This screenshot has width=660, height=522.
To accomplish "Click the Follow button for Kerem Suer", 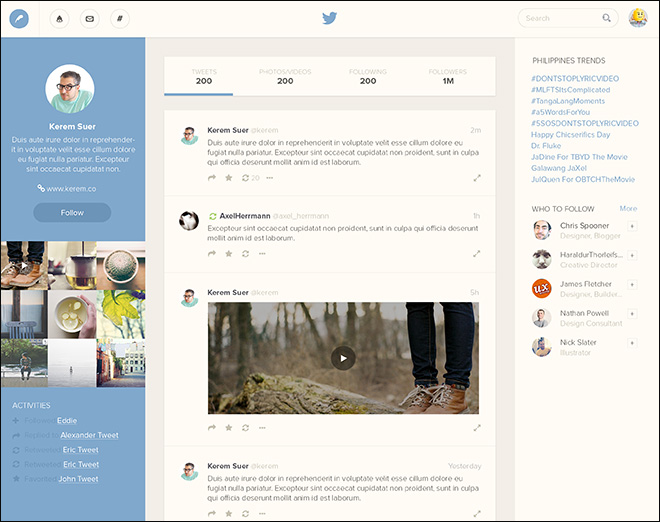I will coord(72,213).
